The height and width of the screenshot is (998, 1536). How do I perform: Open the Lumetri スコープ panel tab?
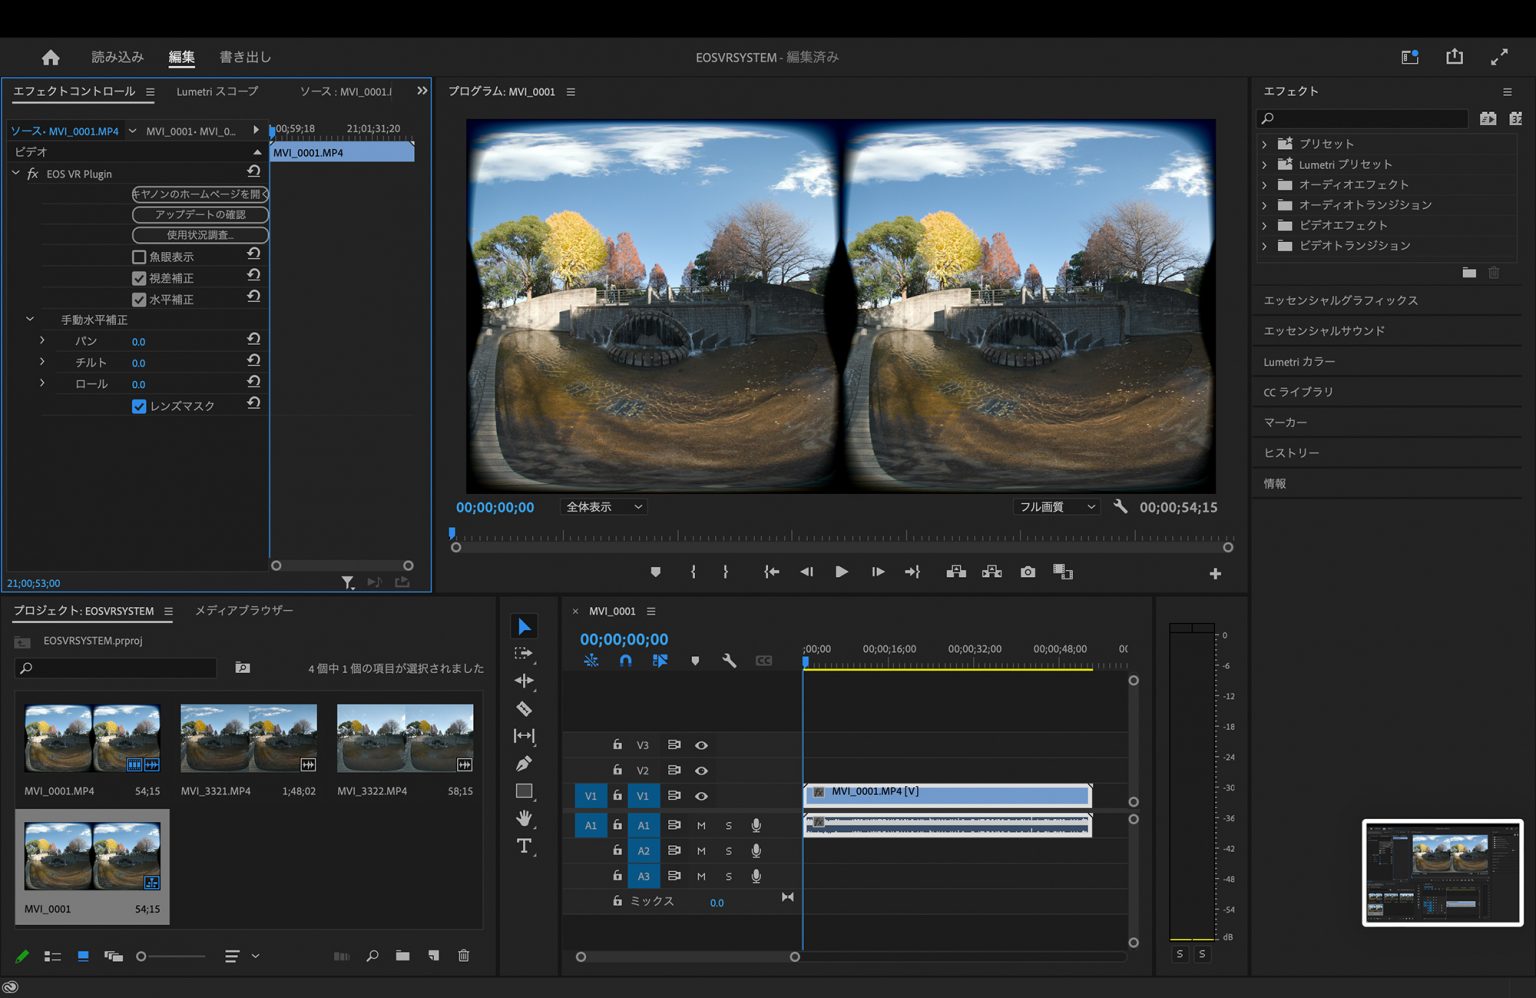pyautogui.click(x=215, y=91)
